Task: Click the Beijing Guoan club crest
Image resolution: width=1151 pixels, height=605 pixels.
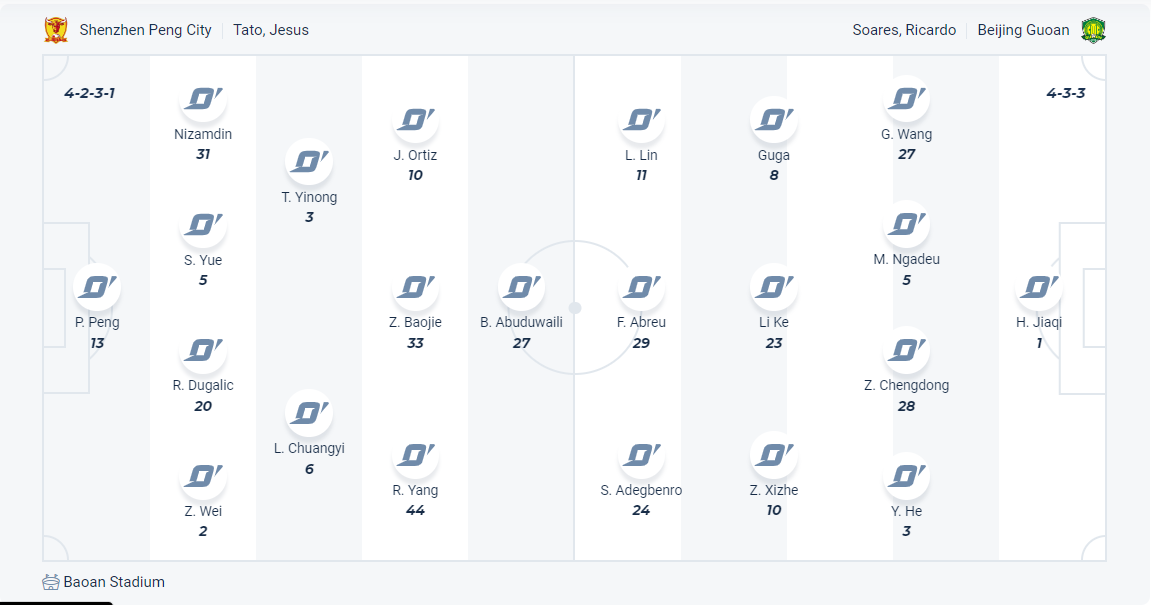Action: (1093, 30)
